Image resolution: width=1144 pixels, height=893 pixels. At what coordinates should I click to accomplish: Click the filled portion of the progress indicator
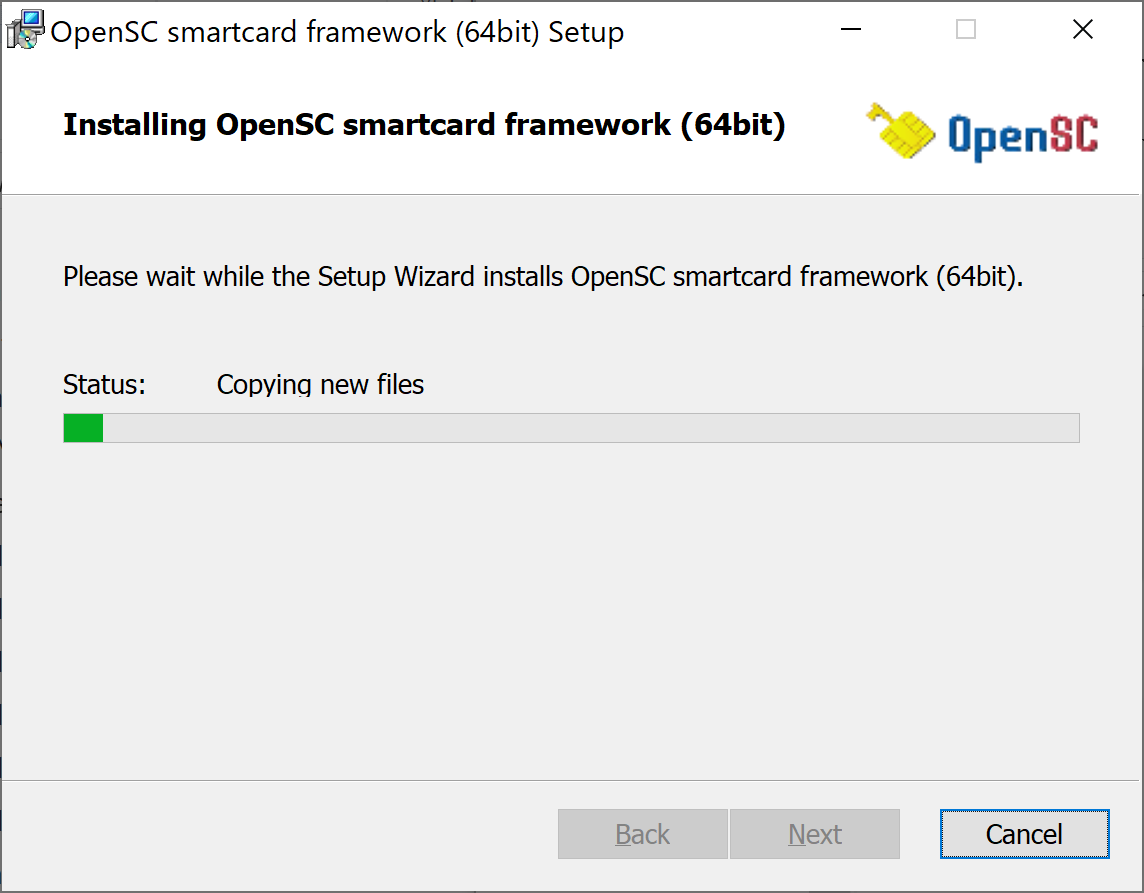coord(83,427)
